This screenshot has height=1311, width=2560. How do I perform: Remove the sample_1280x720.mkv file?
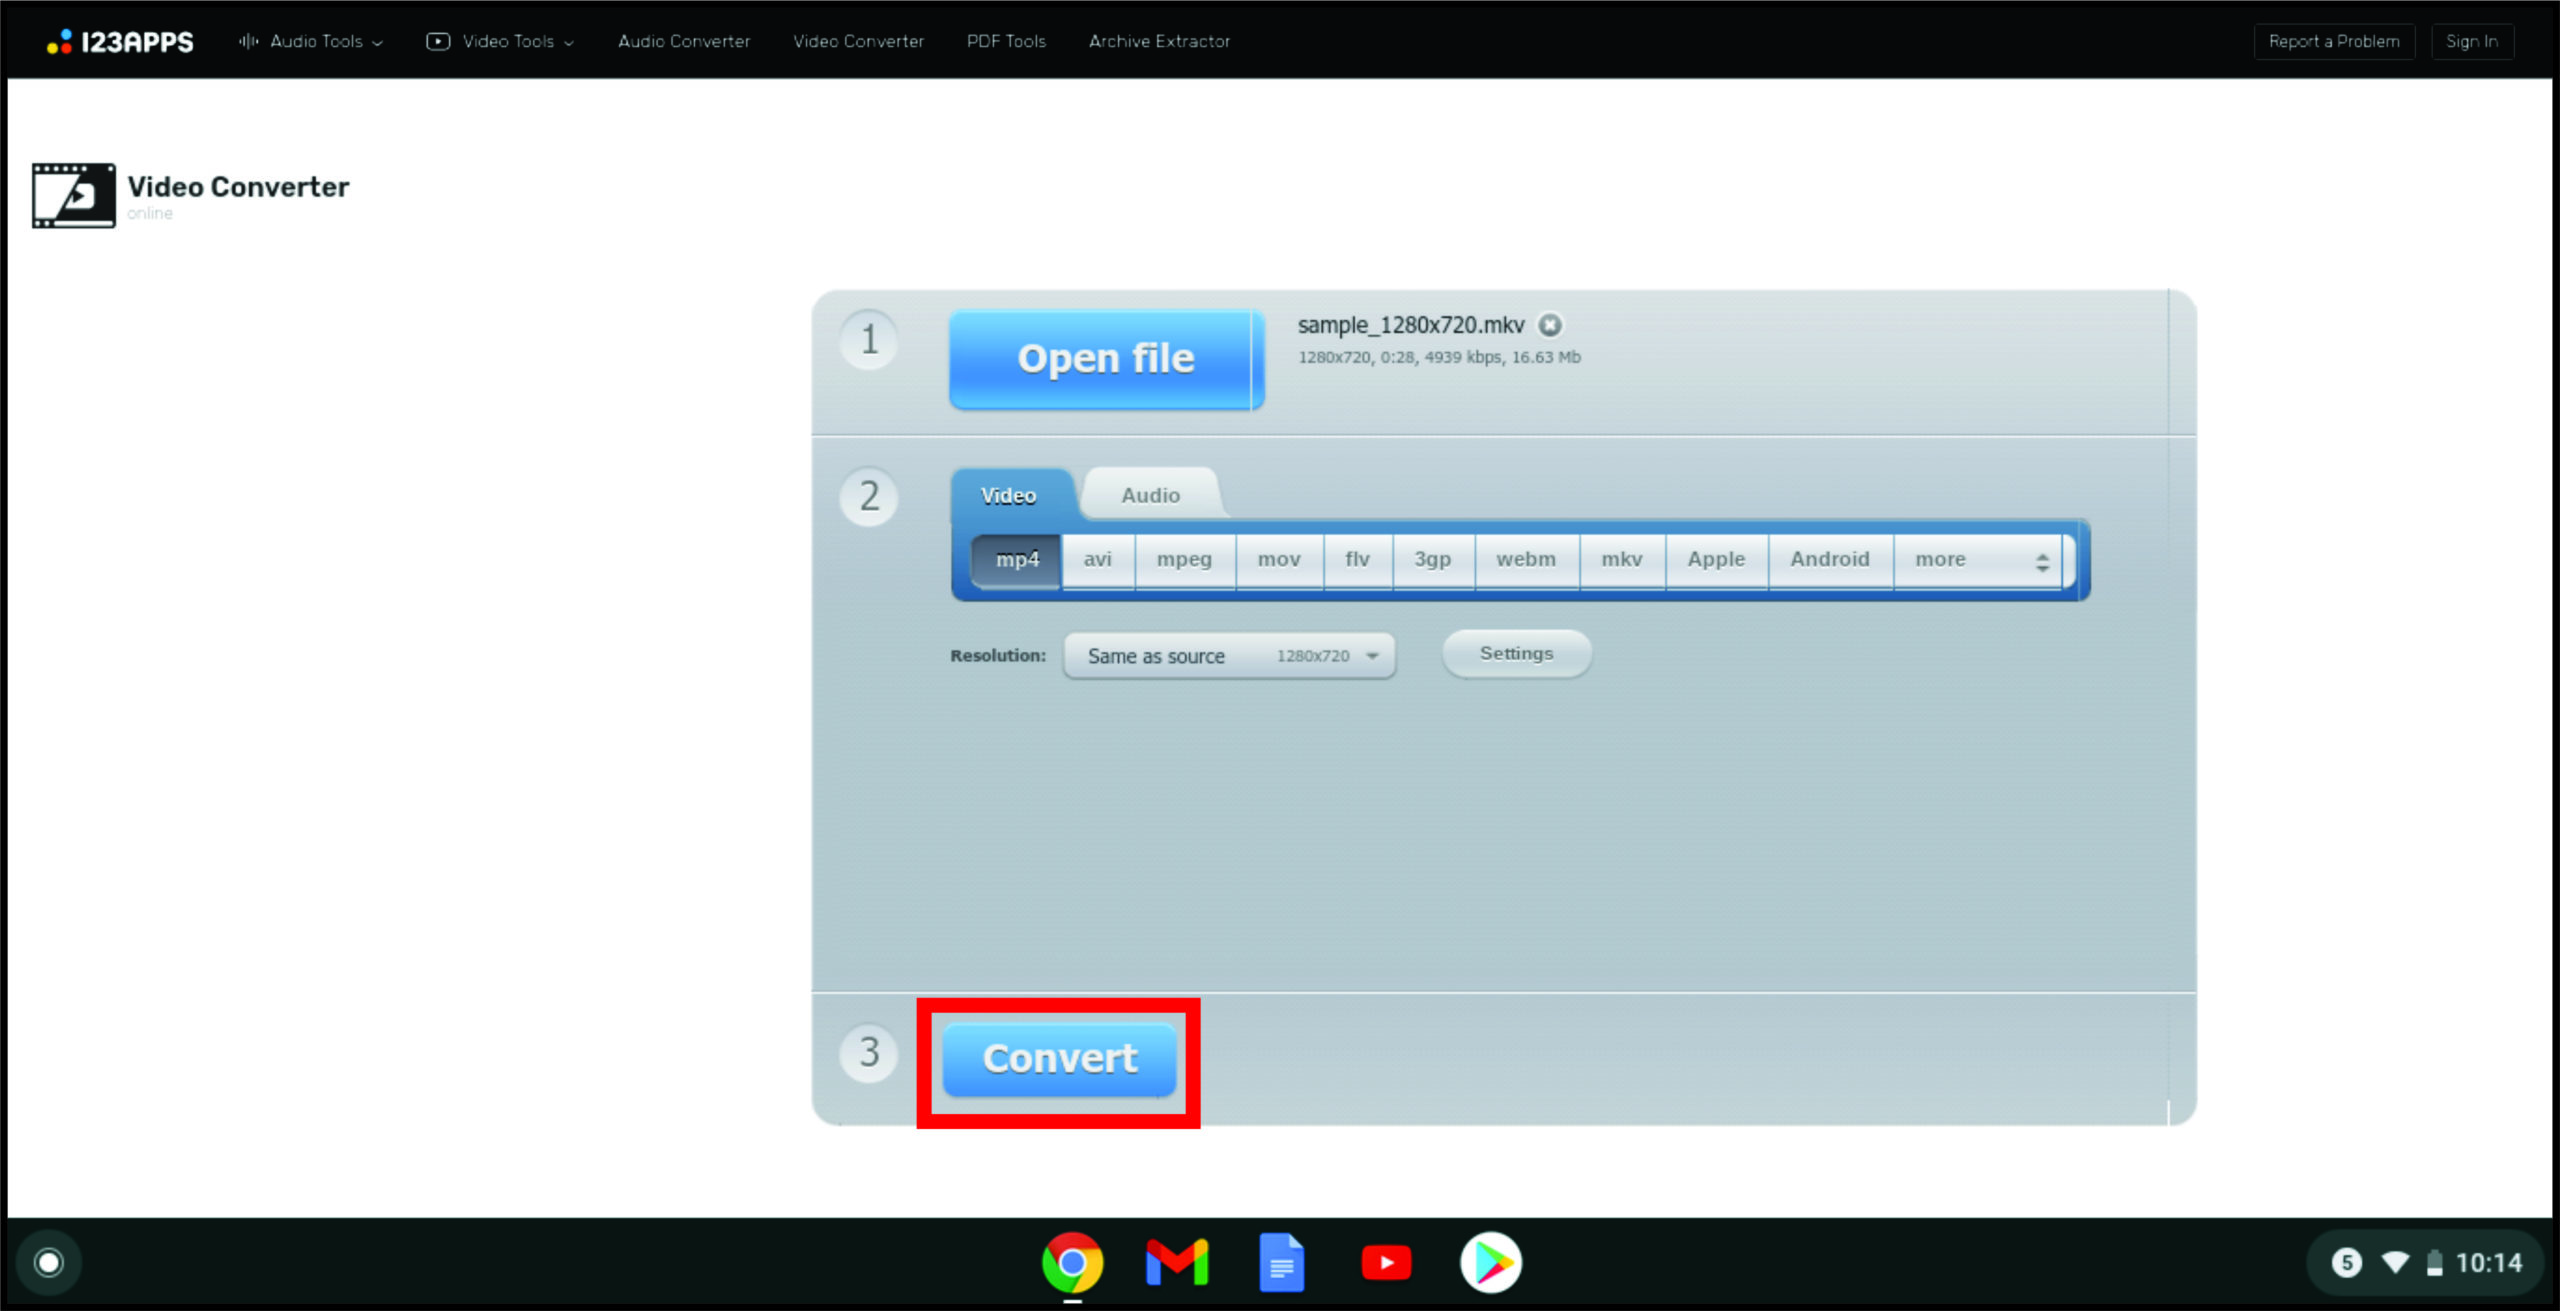(x=1549, y=325)
